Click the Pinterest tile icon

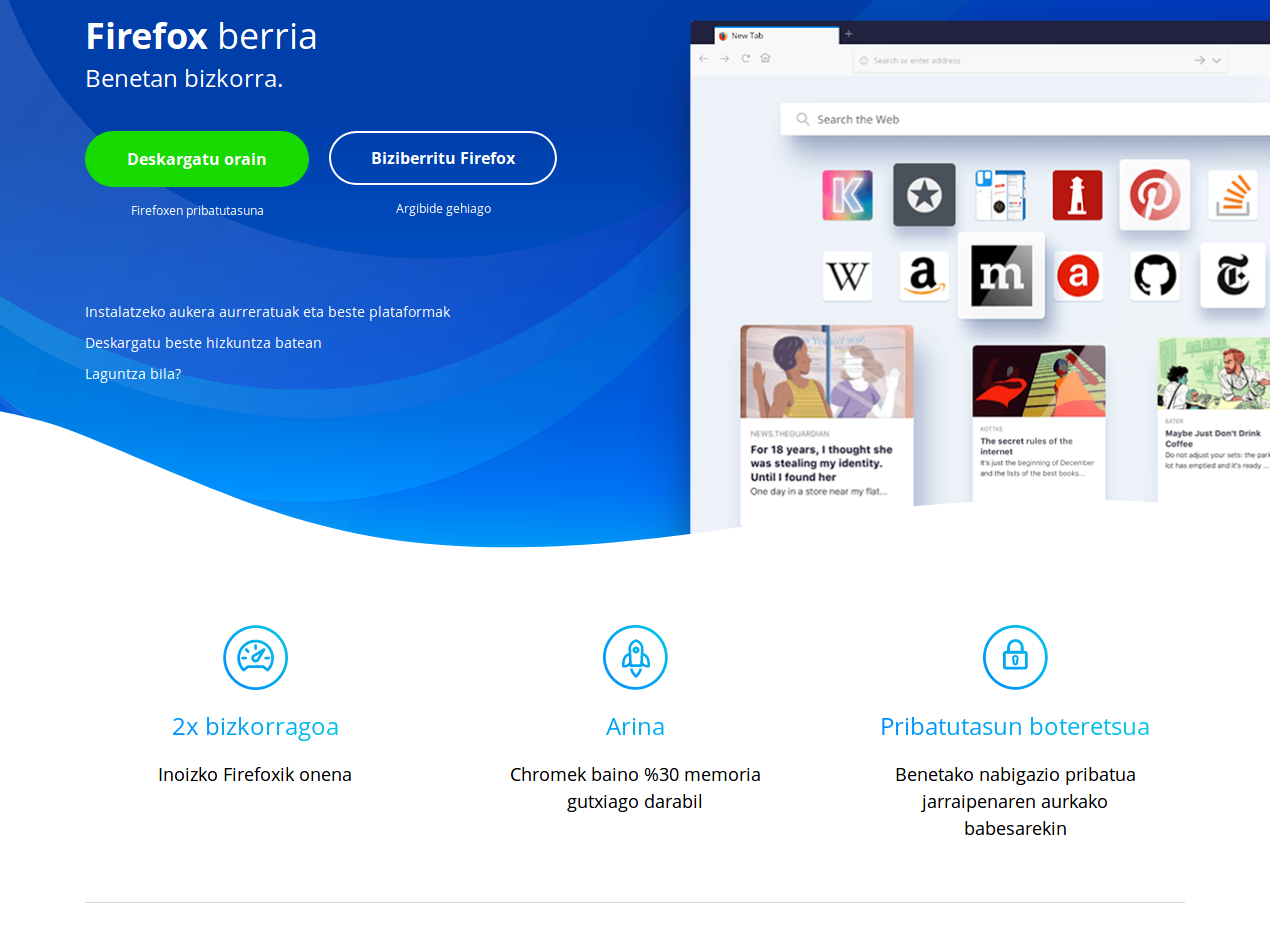pos(1155,195)
